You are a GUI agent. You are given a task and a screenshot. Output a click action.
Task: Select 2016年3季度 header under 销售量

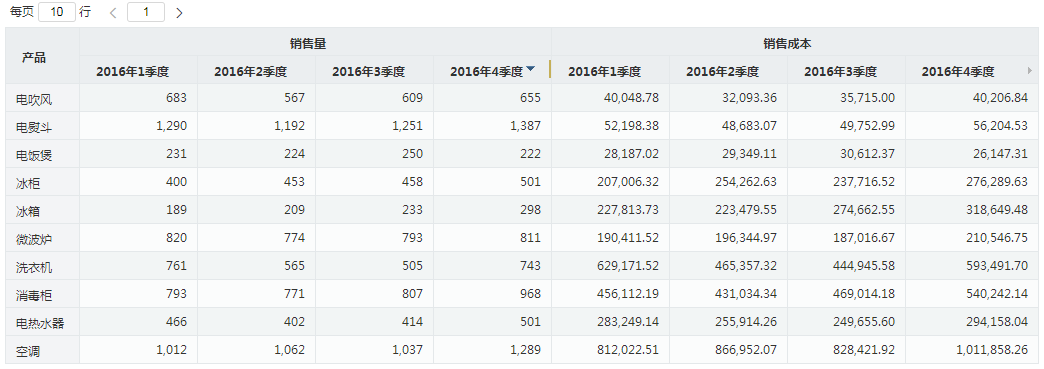(368, 72)
